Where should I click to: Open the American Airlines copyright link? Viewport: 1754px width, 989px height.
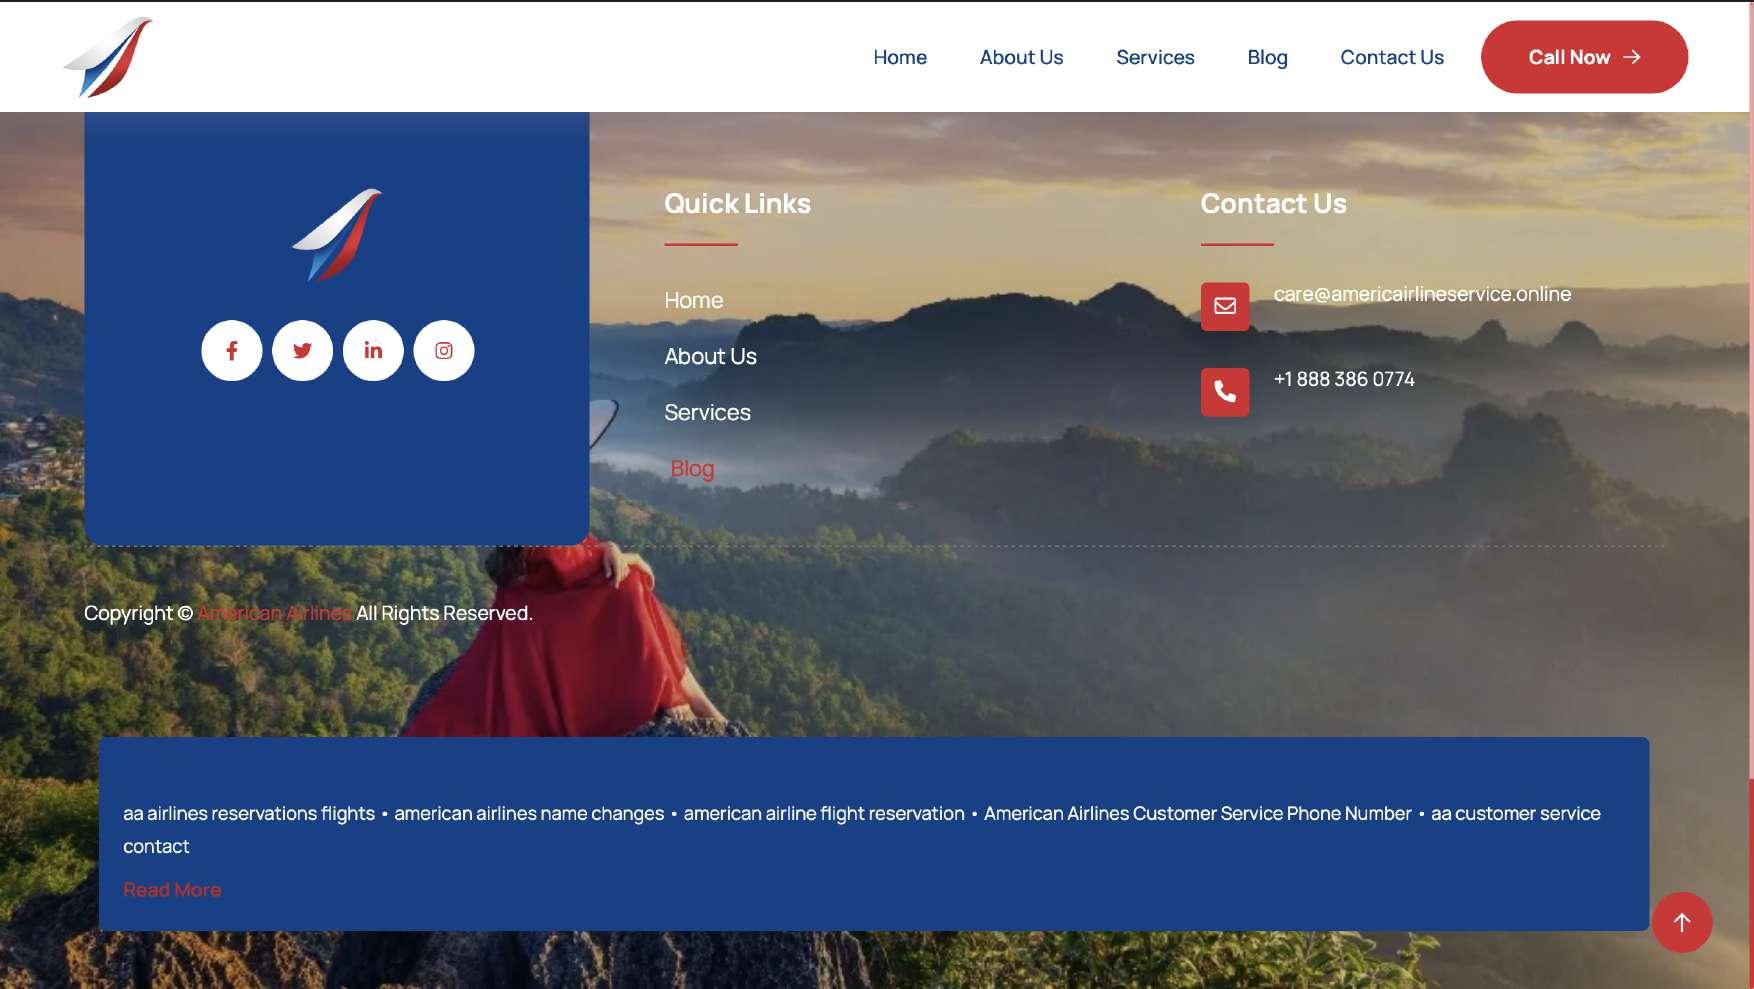[x=274, y=613]
